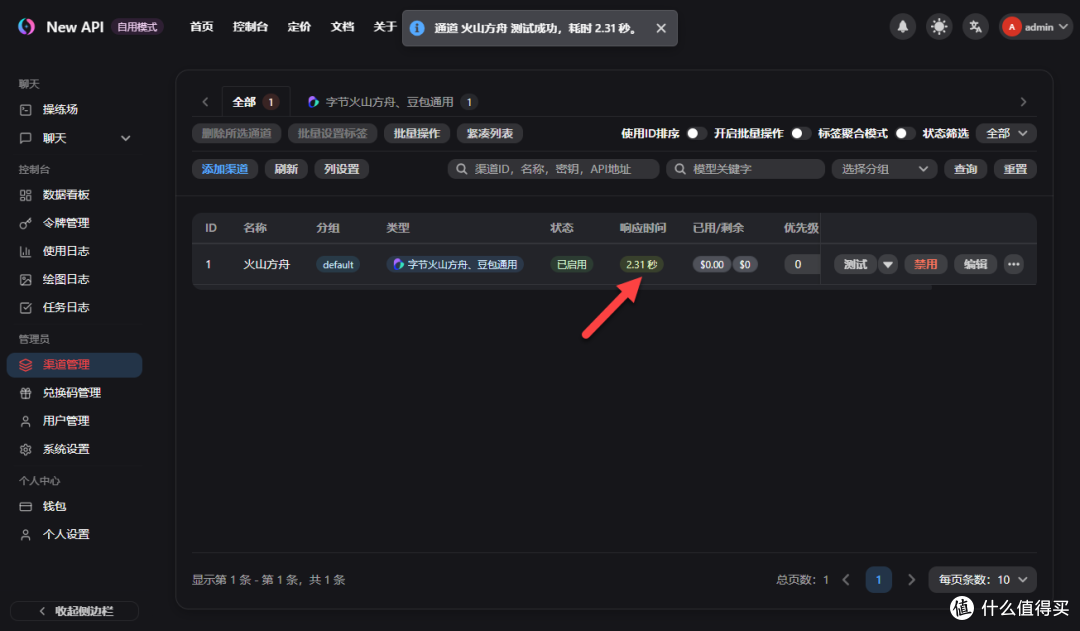The width and height of the screenshot is (1080, 631).
Task: Select 渠道管理 in the sidebar
Action: pyautogui.click(x=74, y=365)
